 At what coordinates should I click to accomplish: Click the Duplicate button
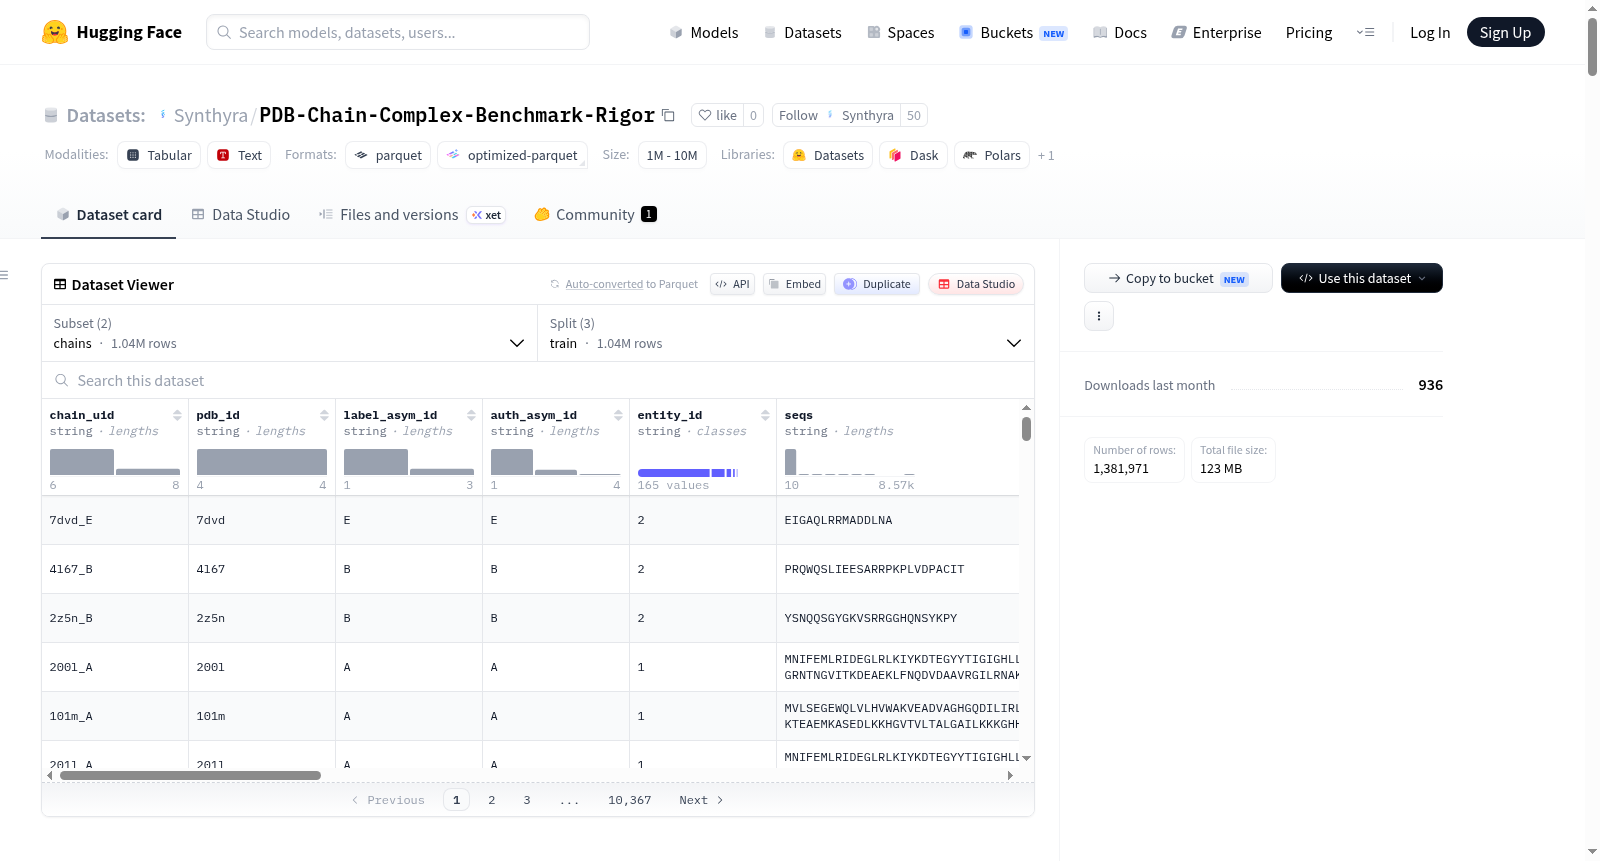877,284
